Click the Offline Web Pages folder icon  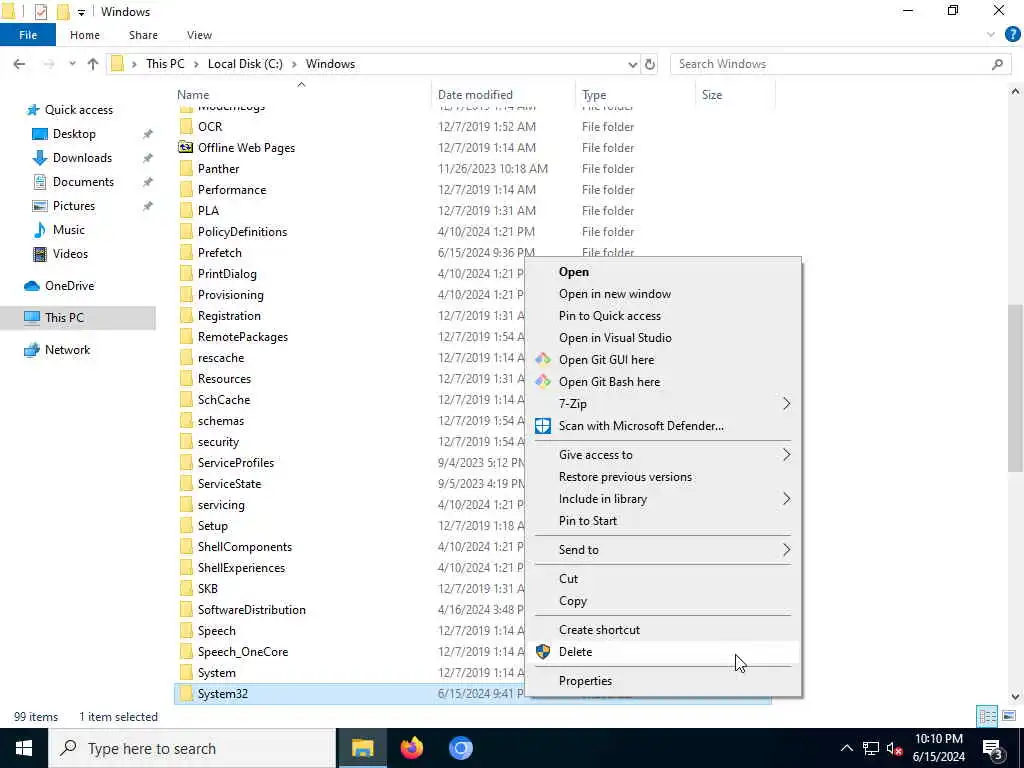coord(186,148)
